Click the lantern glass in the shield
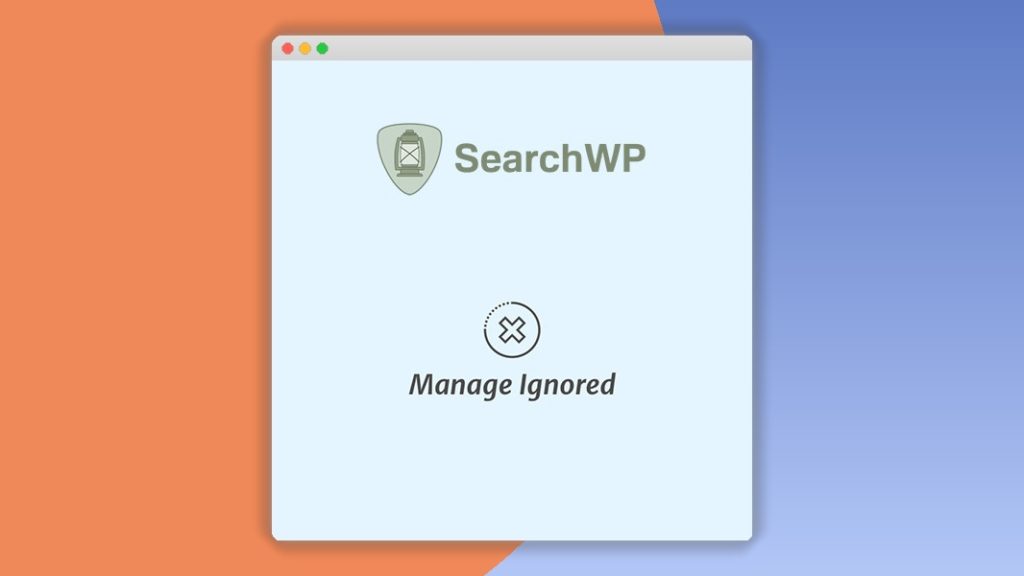The width and height of the screenshot is (1024, 576). pos(409,155)
